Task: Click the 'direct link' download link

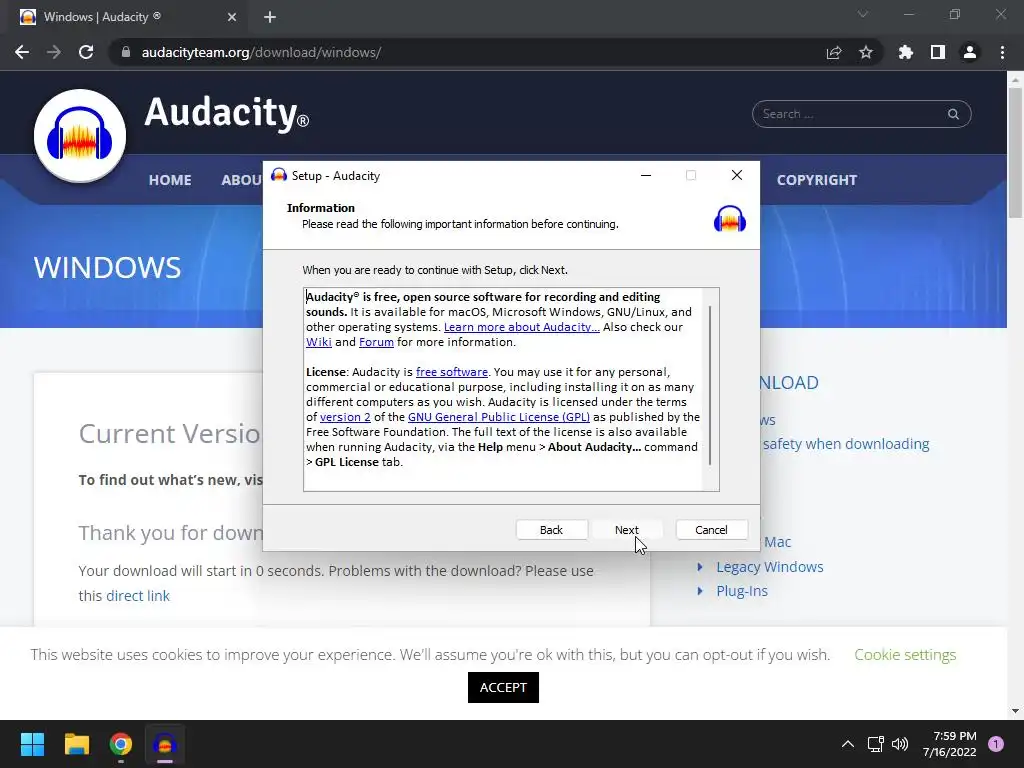Action: [138, 596]
